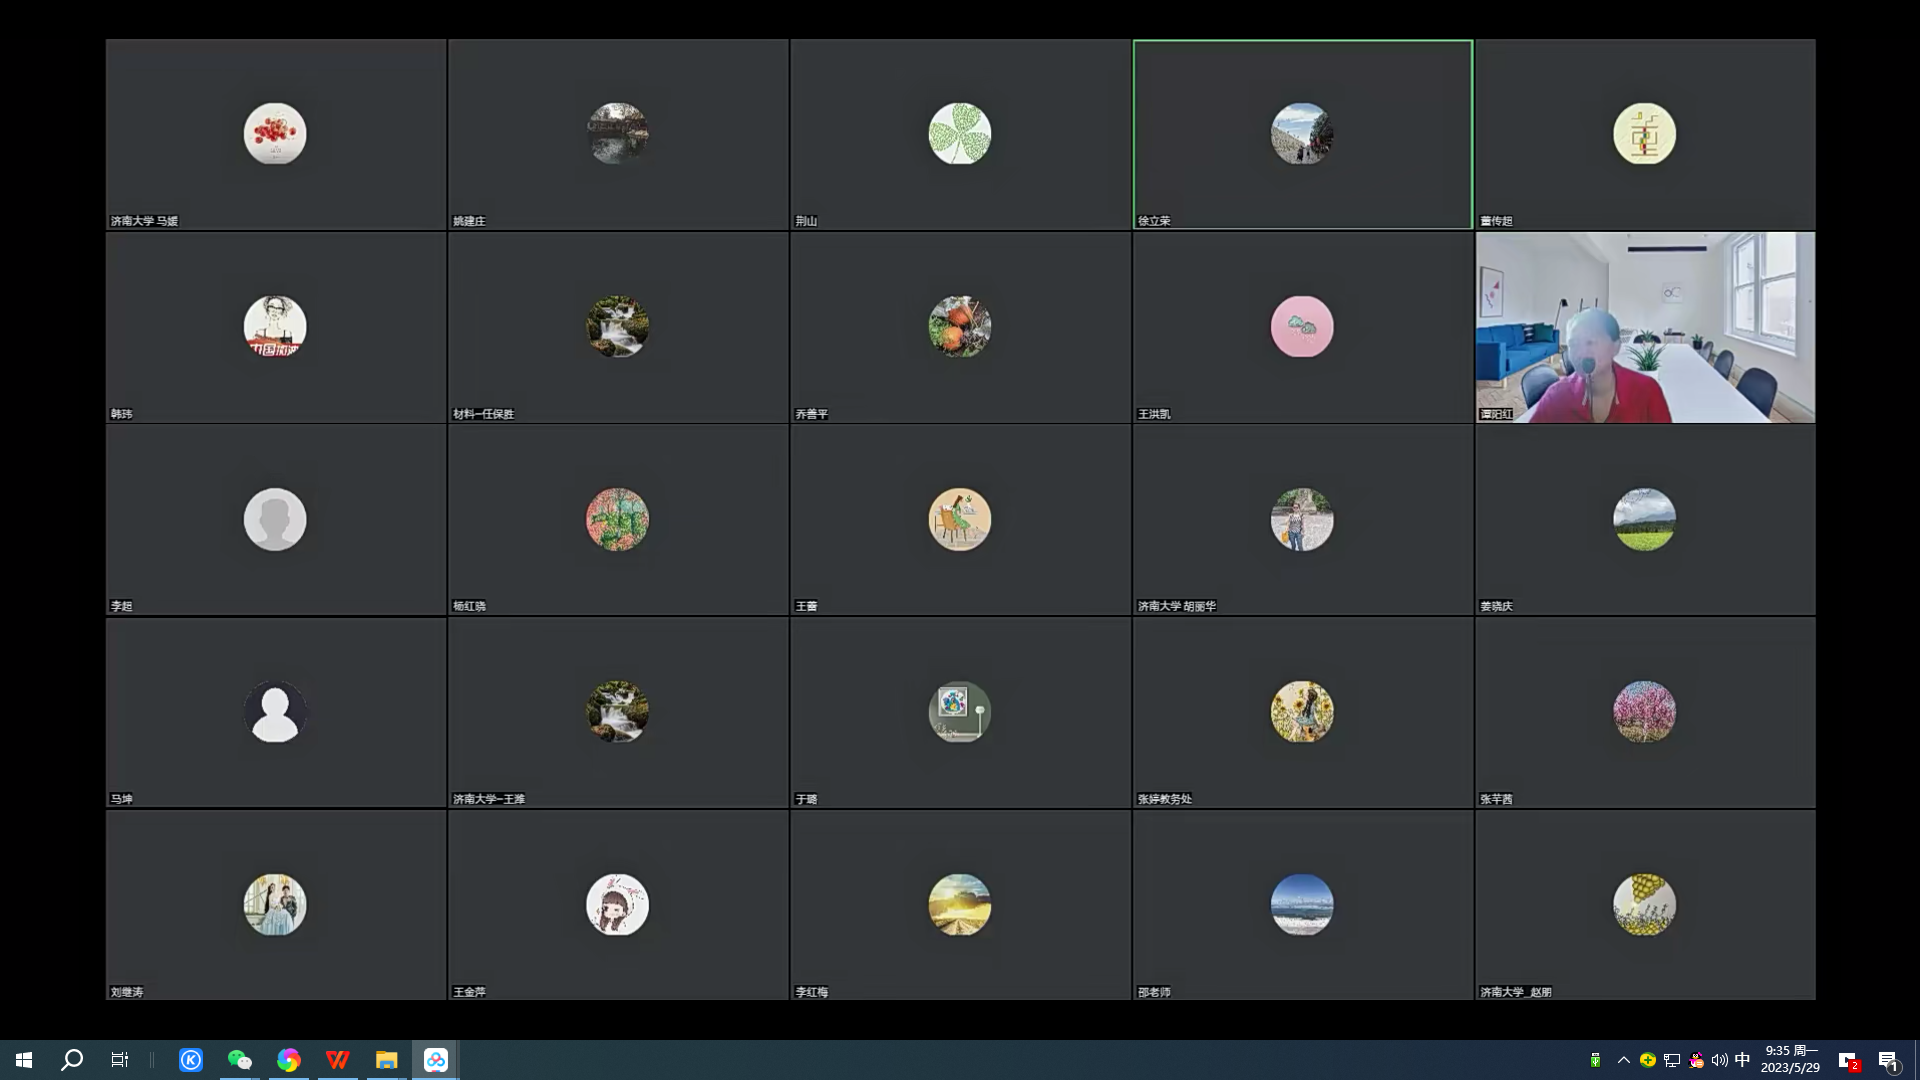Click the WPS Office taskbar icon
This screenshot has height=1080, width=1920.
click(338, 1060)
